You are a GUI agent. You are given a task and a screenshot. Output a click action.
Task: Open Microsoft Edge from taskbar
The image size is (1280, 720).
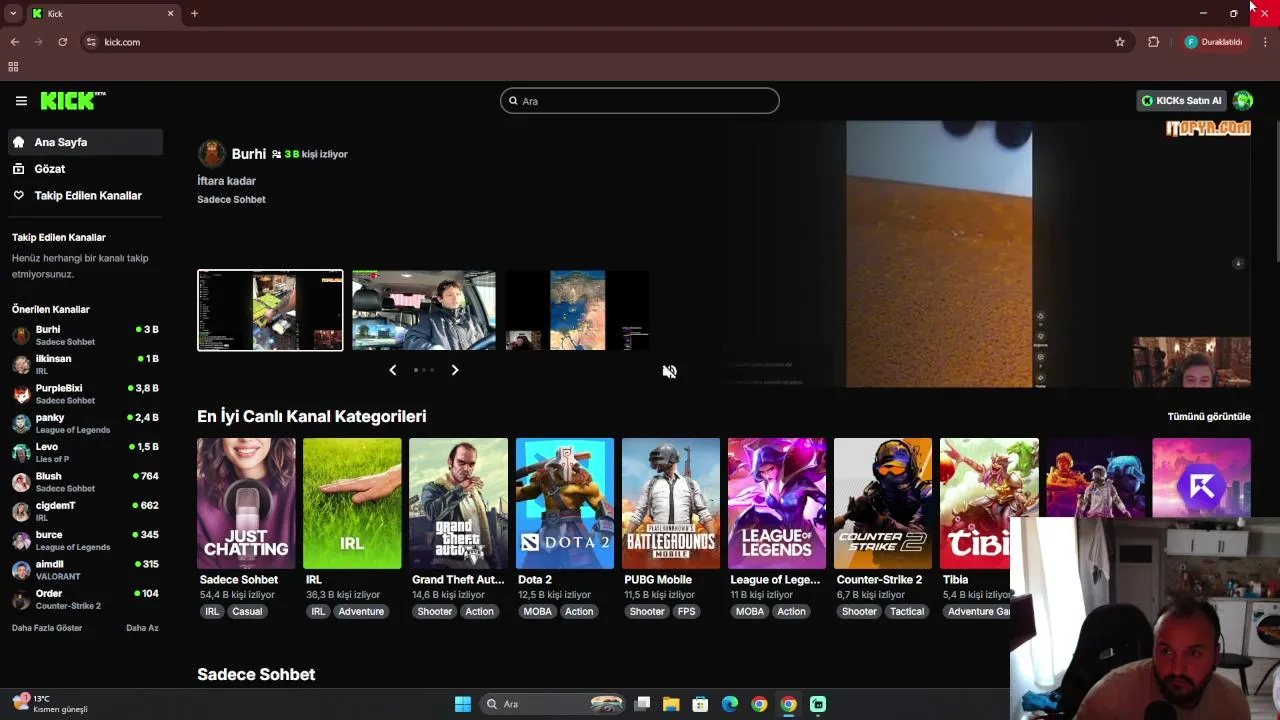coord(730,704)
